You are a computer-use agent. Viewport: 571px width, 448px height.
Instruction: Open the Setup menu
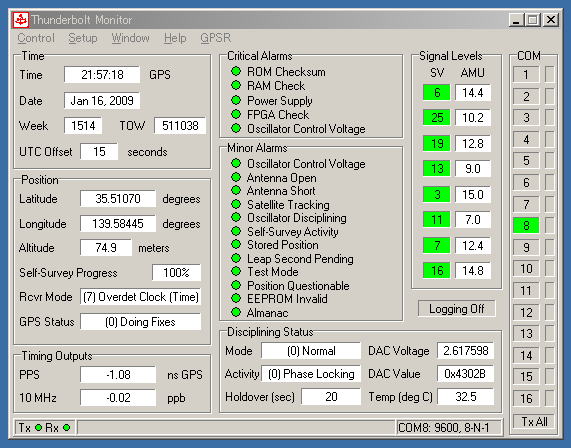(x=83, y=38)
